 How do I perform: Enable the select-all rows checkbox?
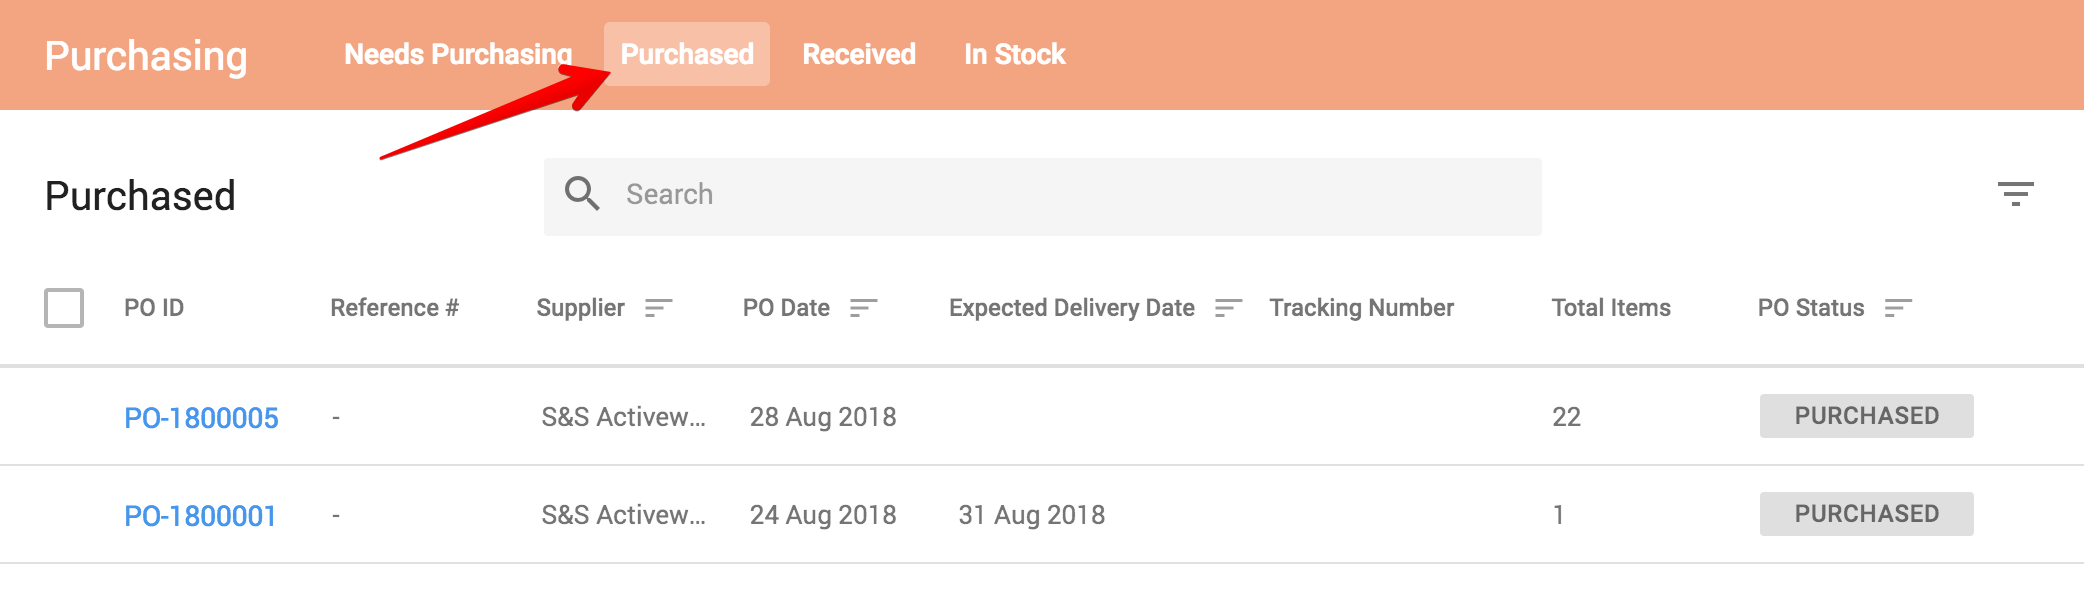(64, 308)
